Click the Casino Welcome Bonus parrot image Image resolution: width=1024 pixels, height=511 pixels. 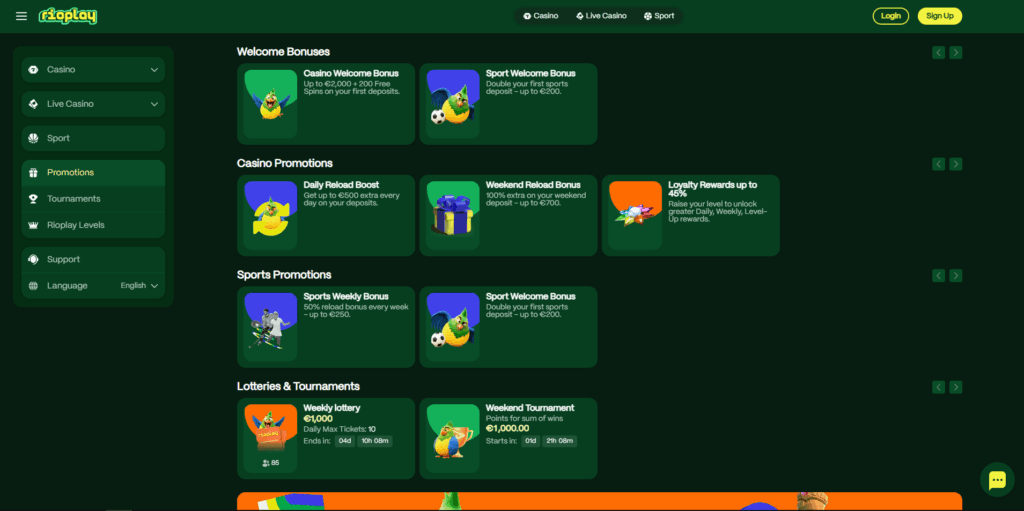[x=270, y=104]
